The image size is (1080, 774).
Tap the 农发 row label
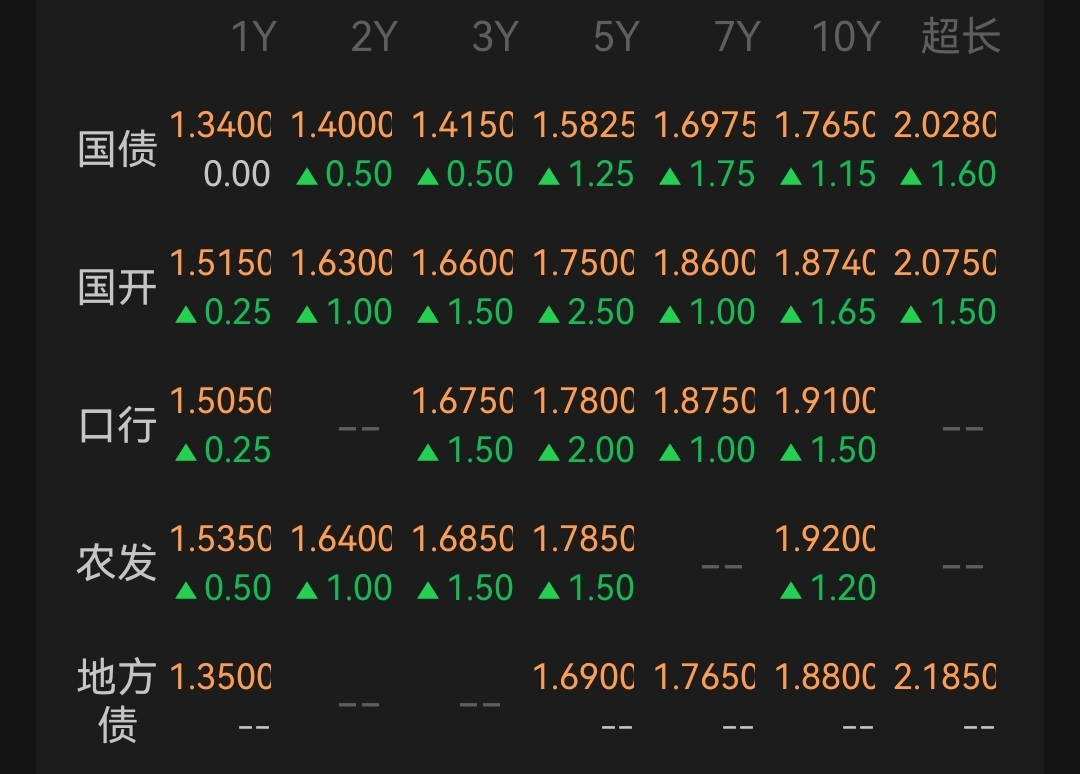[x=117, y=563]
